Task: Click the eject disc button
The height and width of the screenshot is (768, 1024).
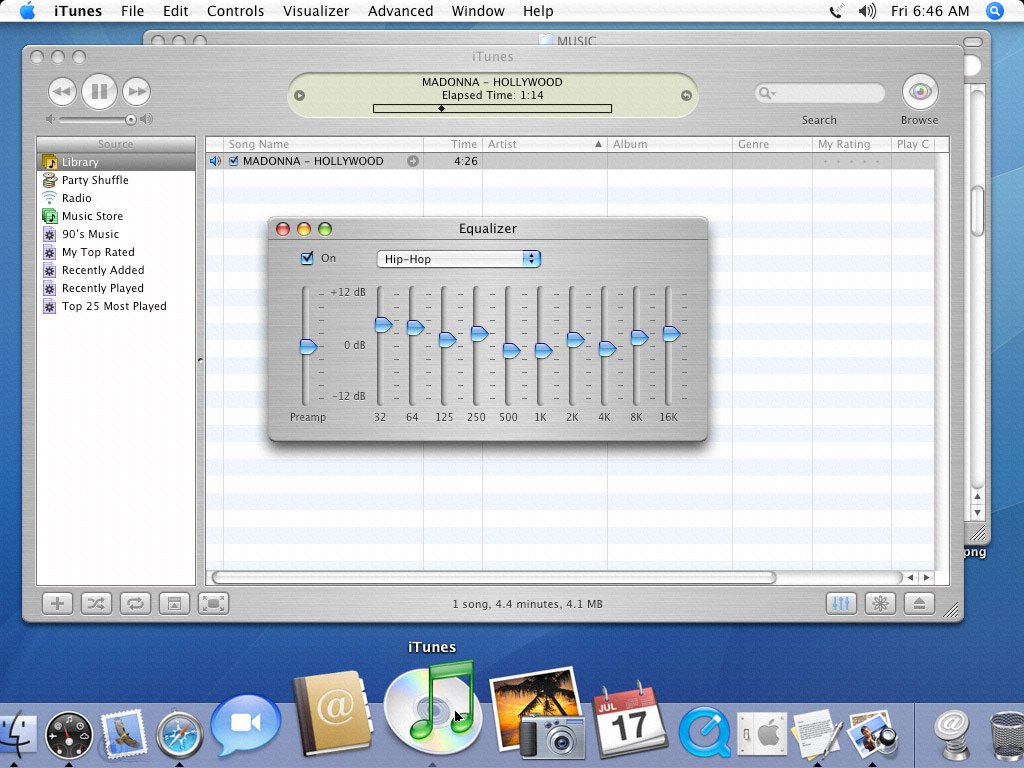Action: pos(919,604)
